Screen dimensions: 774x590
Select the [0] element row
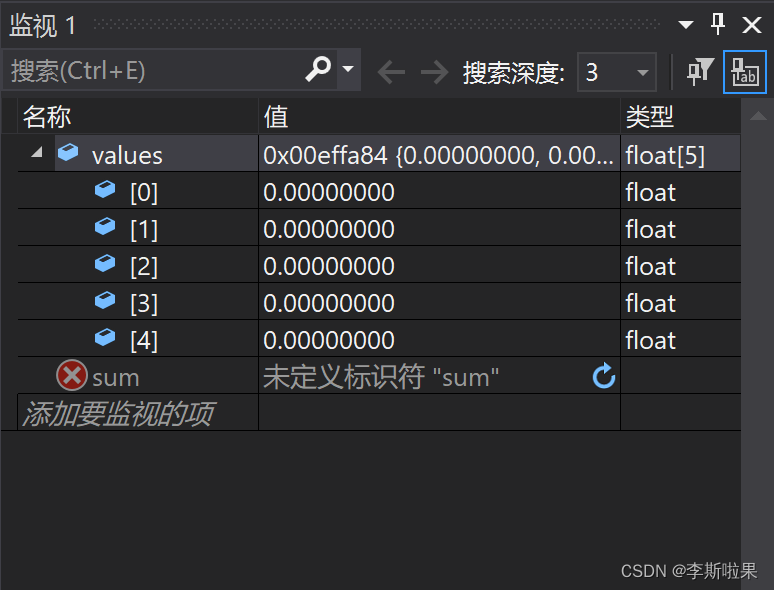tap(379, 191)
